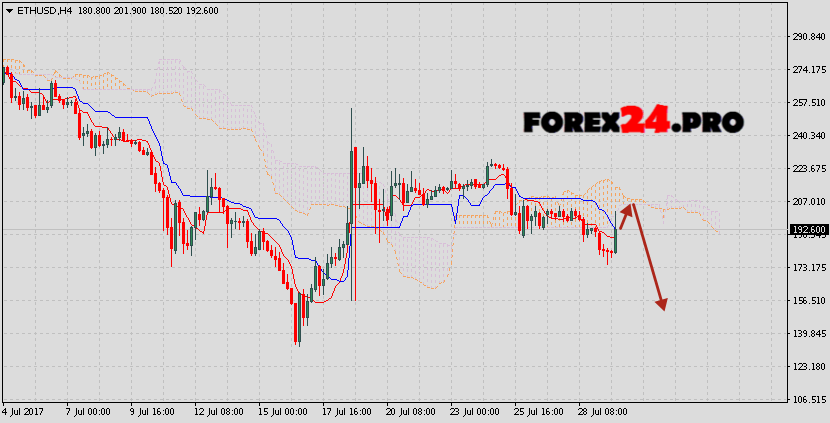Click the red upward forecast arrow
The height and width of the screenshot is (423, 830).
coord(625,215)
